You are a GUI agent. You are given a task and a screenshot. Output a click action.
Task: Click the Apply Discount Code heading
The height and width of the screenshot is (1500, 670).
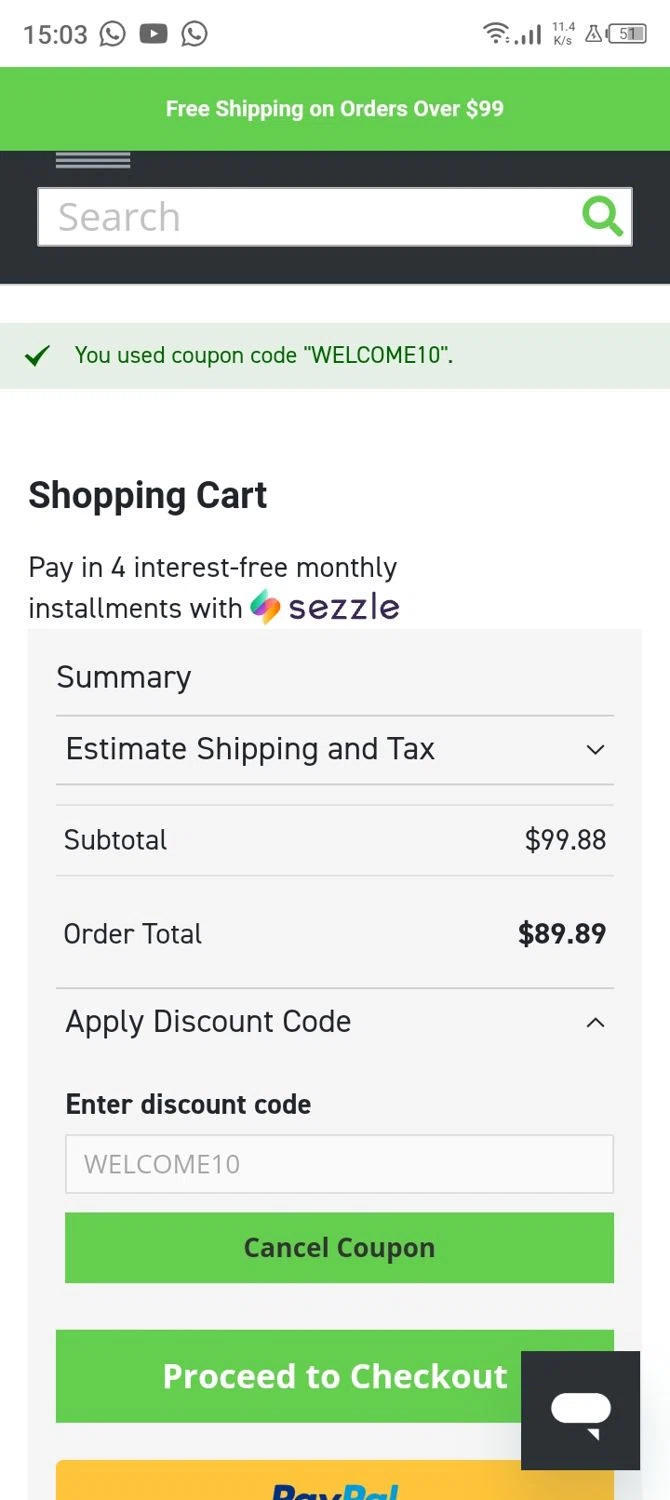[208, 1022]
